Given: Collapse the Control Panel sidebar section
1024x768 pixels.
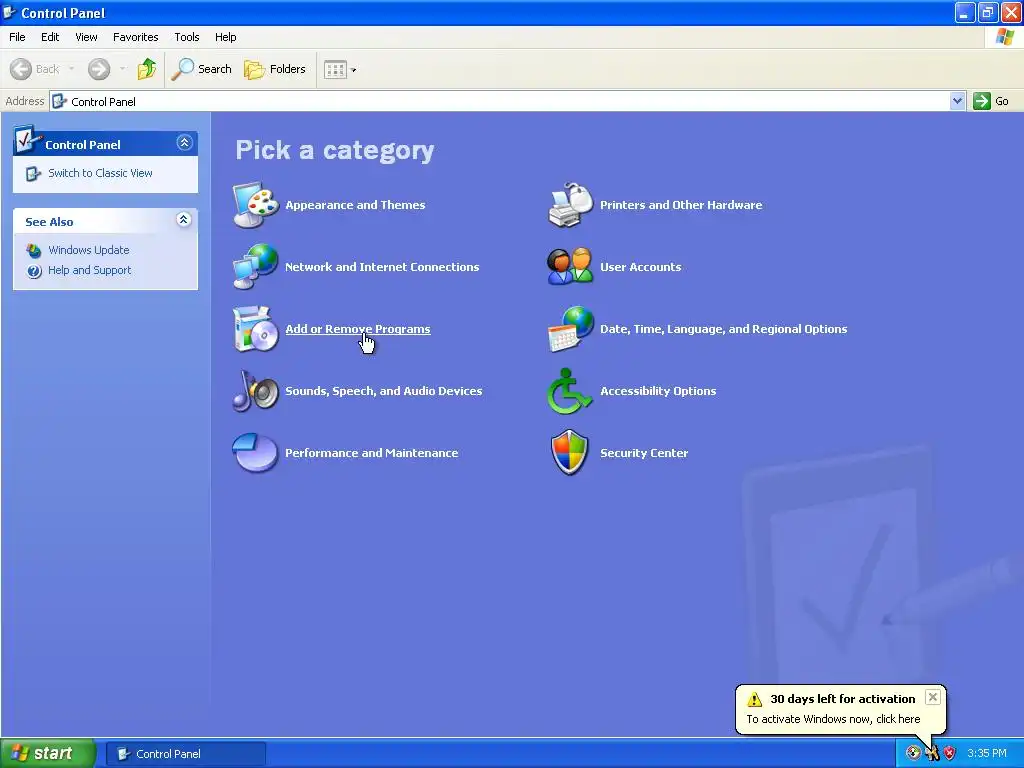Looking at the screenshot, I should pyautogui.click(x=184, y=142).
